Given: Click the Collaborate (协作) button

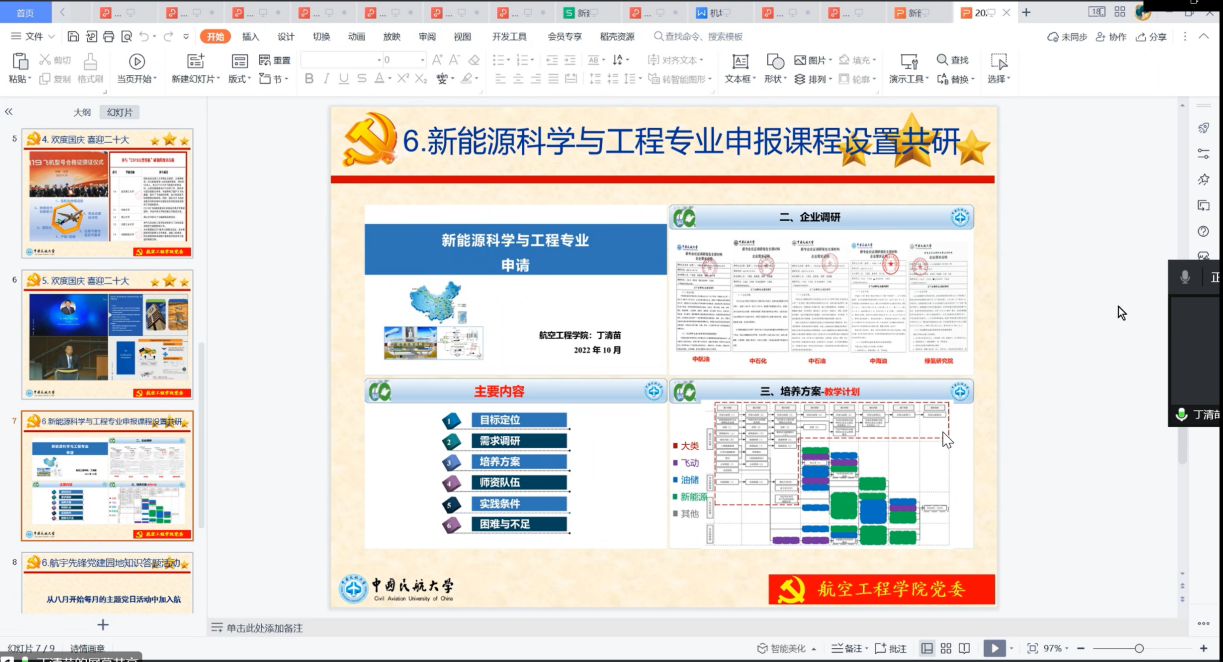Looking at the screenshot, I should [1110, 36].
